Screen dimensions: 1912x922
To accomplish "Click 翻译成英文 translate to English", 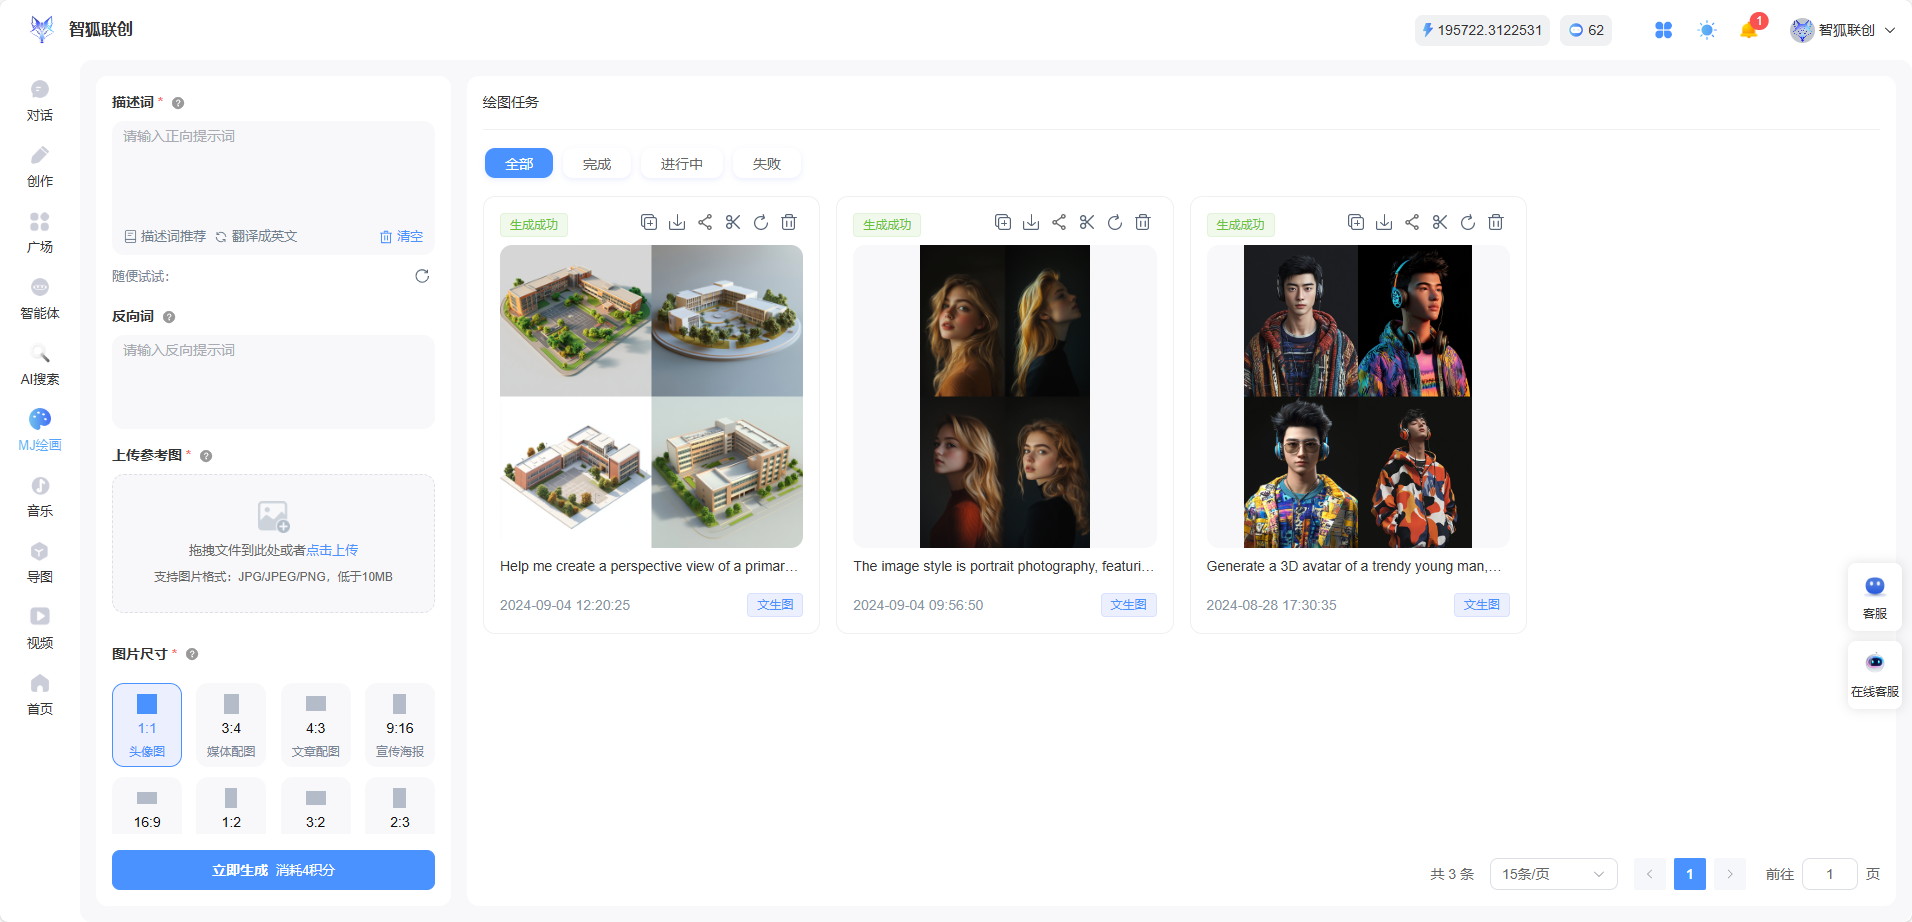I will pyautogui.click(x=257, y=236).
